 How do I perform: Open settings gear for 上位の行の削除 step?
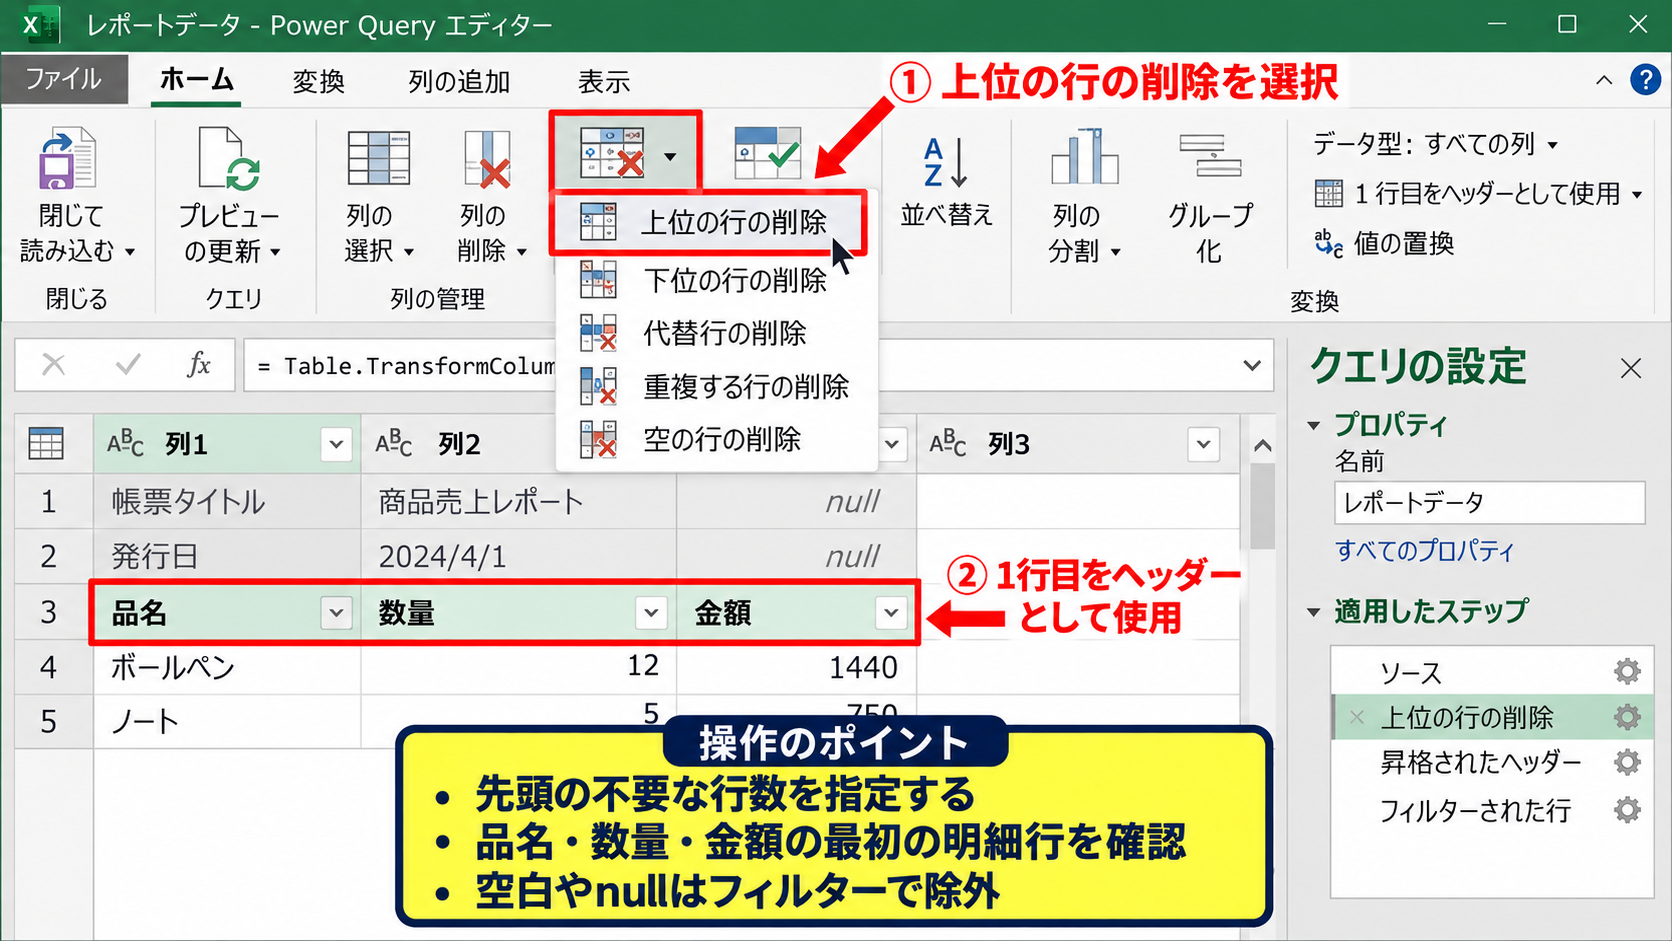point(1627,717)
